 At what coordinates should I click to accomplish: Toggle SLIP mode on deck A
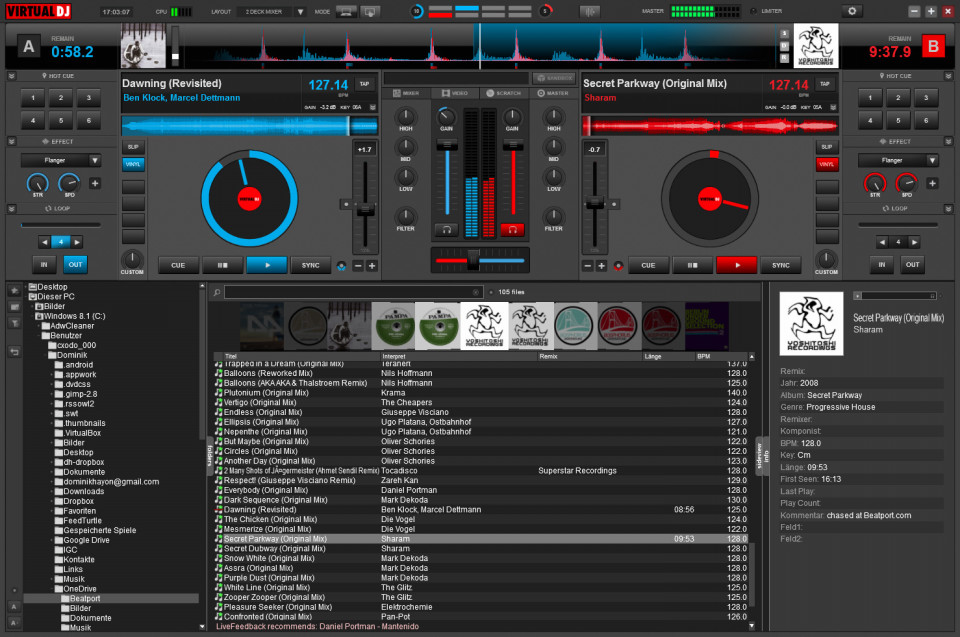coord(133,147)
